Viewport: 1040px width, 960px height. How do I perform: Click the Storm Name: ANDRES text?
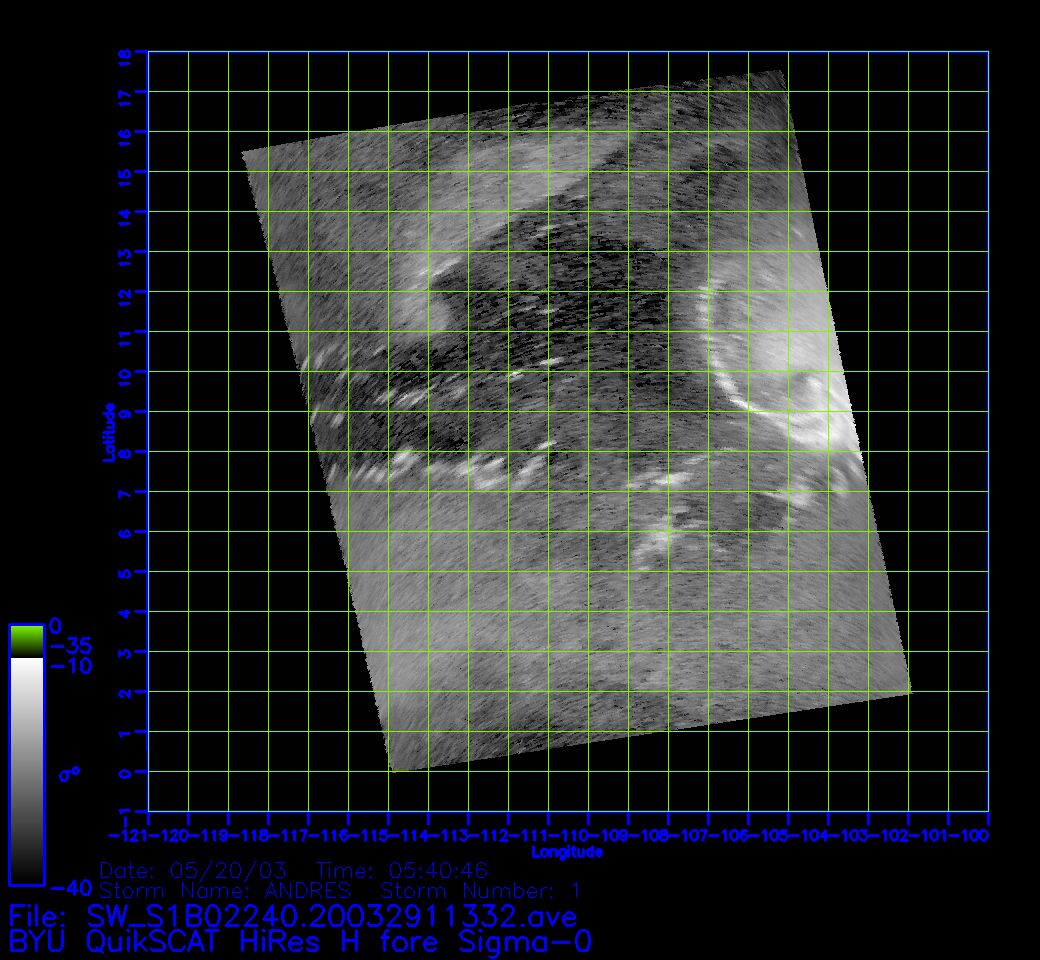click(225, 890)
